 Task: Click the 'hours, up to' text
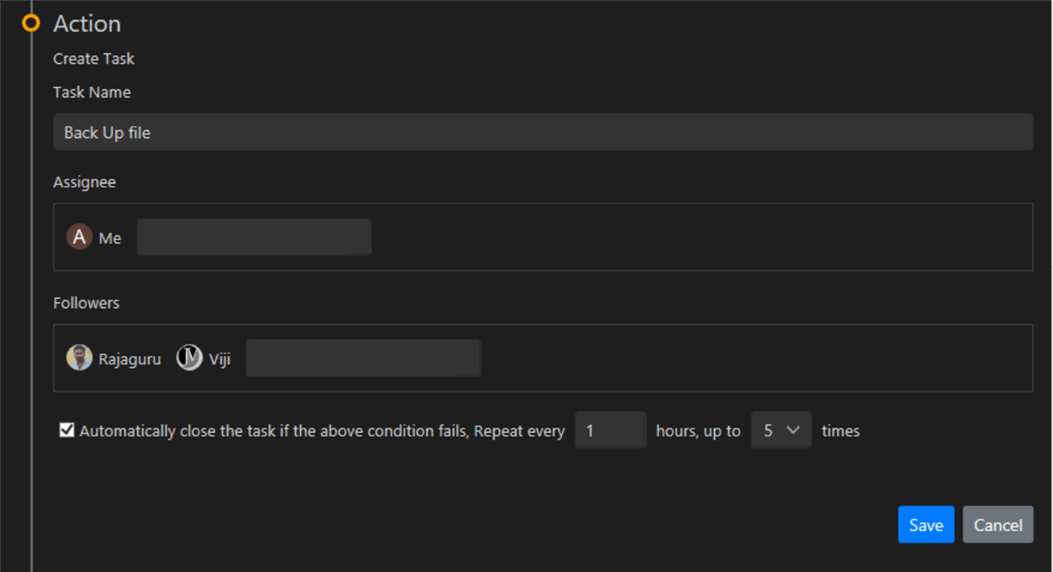[x=698, y=431]
